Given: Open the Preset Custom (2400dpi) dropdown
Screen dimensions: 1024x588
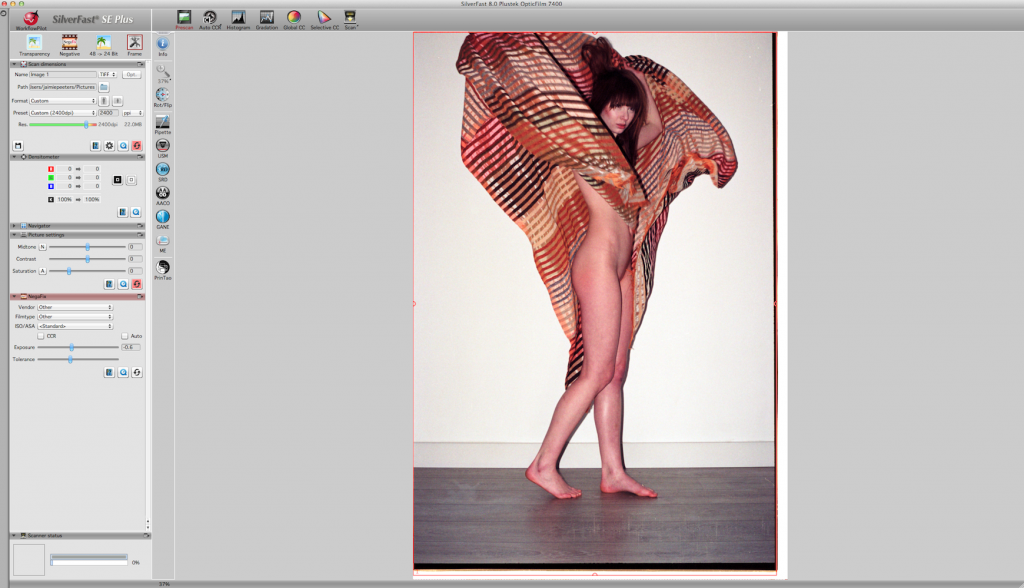Looking at the screenshot, I should (63, 112).
